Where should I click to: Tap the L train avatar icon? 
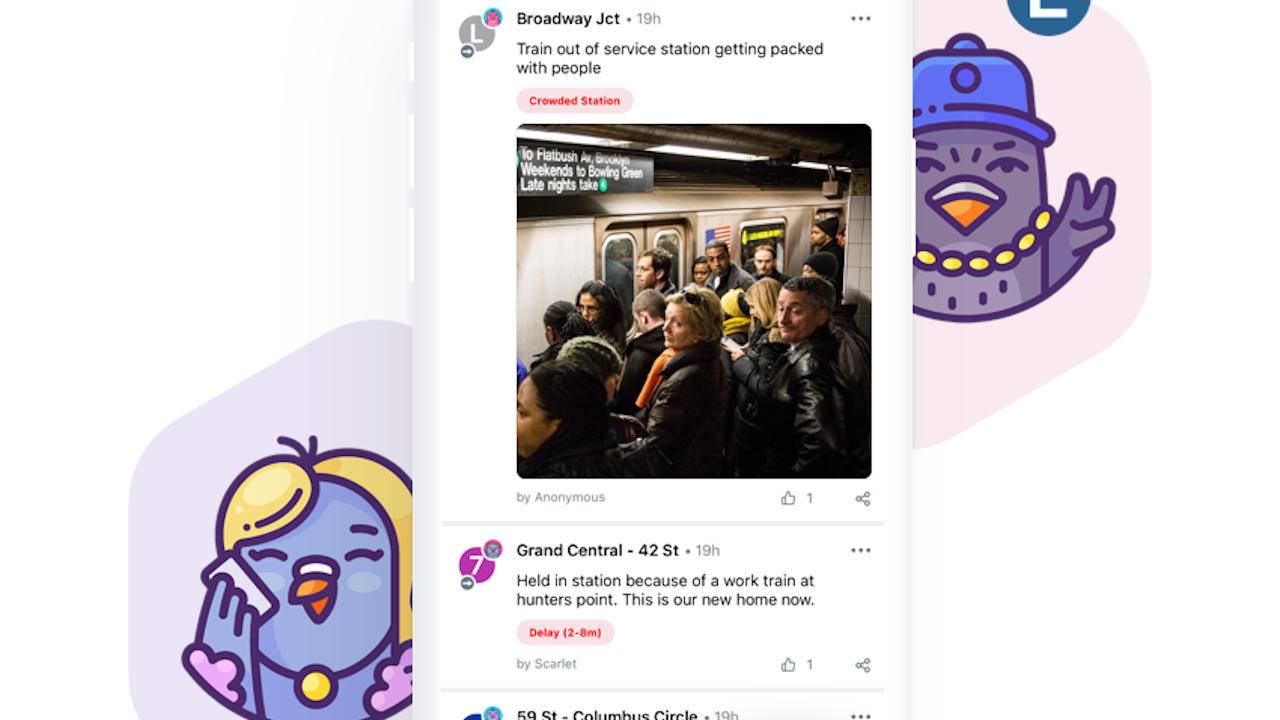(479, 33)
